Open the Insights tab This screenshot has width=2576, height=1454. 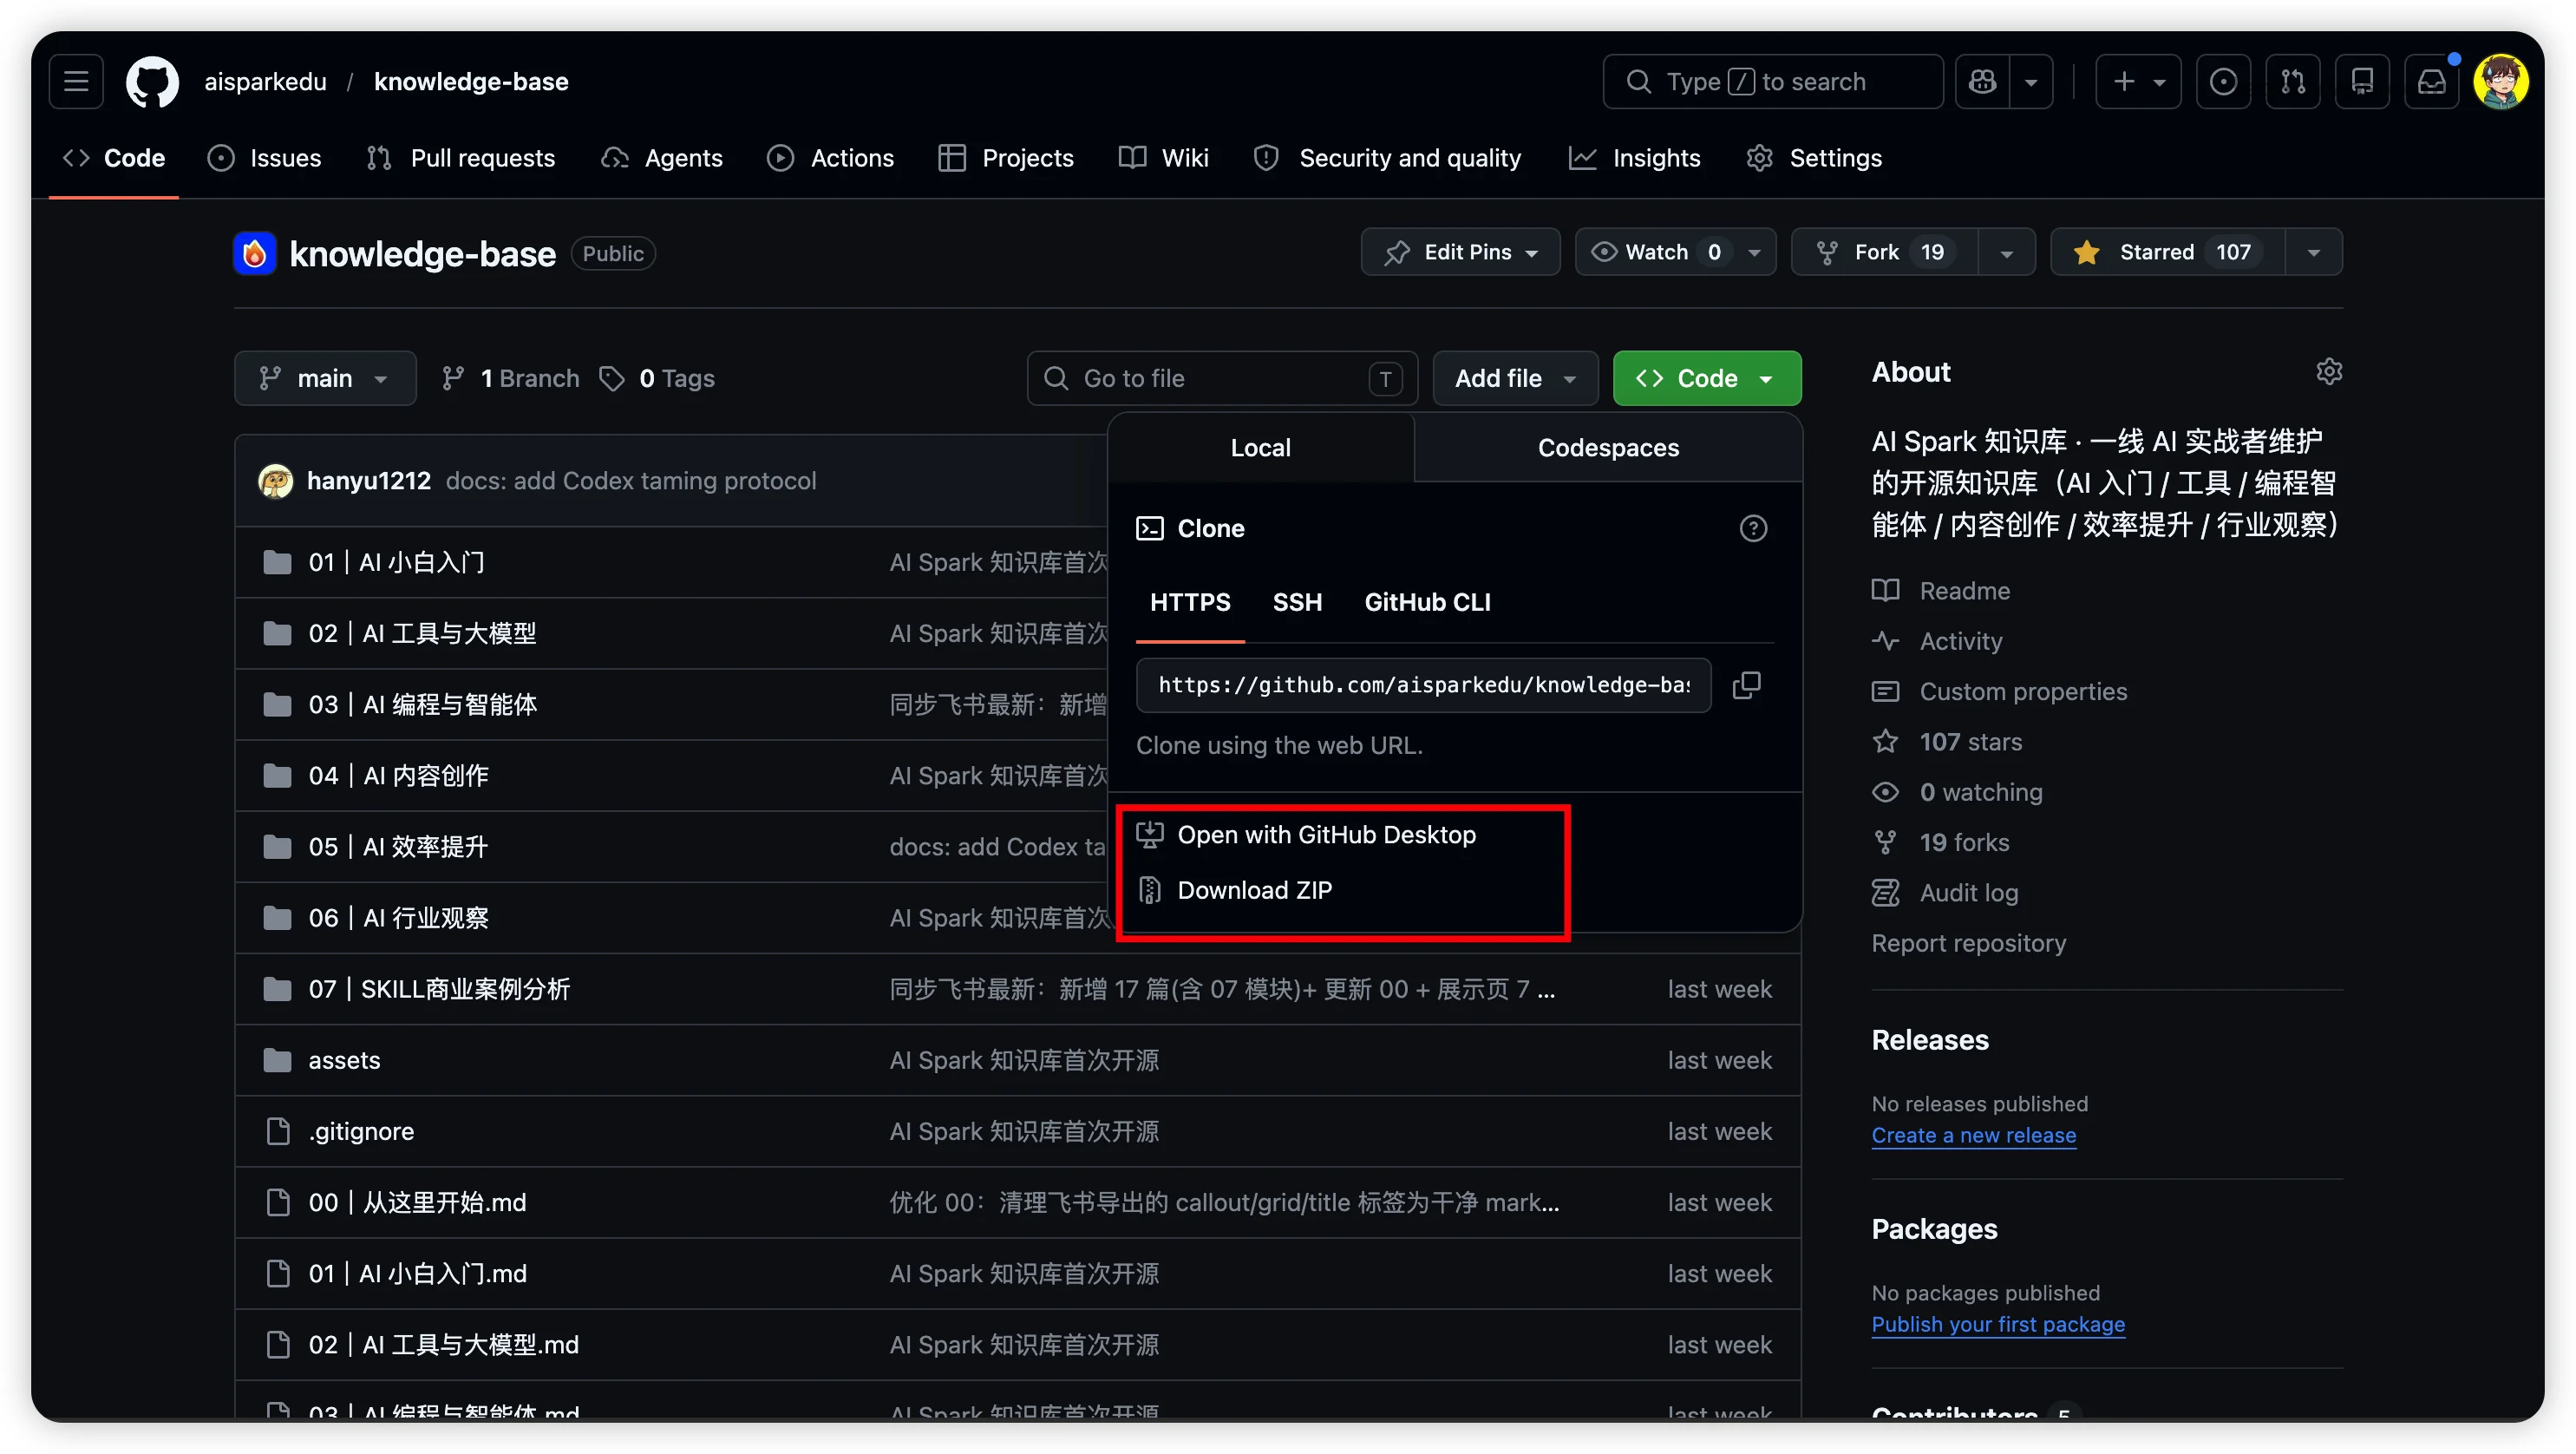pos(1634,158)
